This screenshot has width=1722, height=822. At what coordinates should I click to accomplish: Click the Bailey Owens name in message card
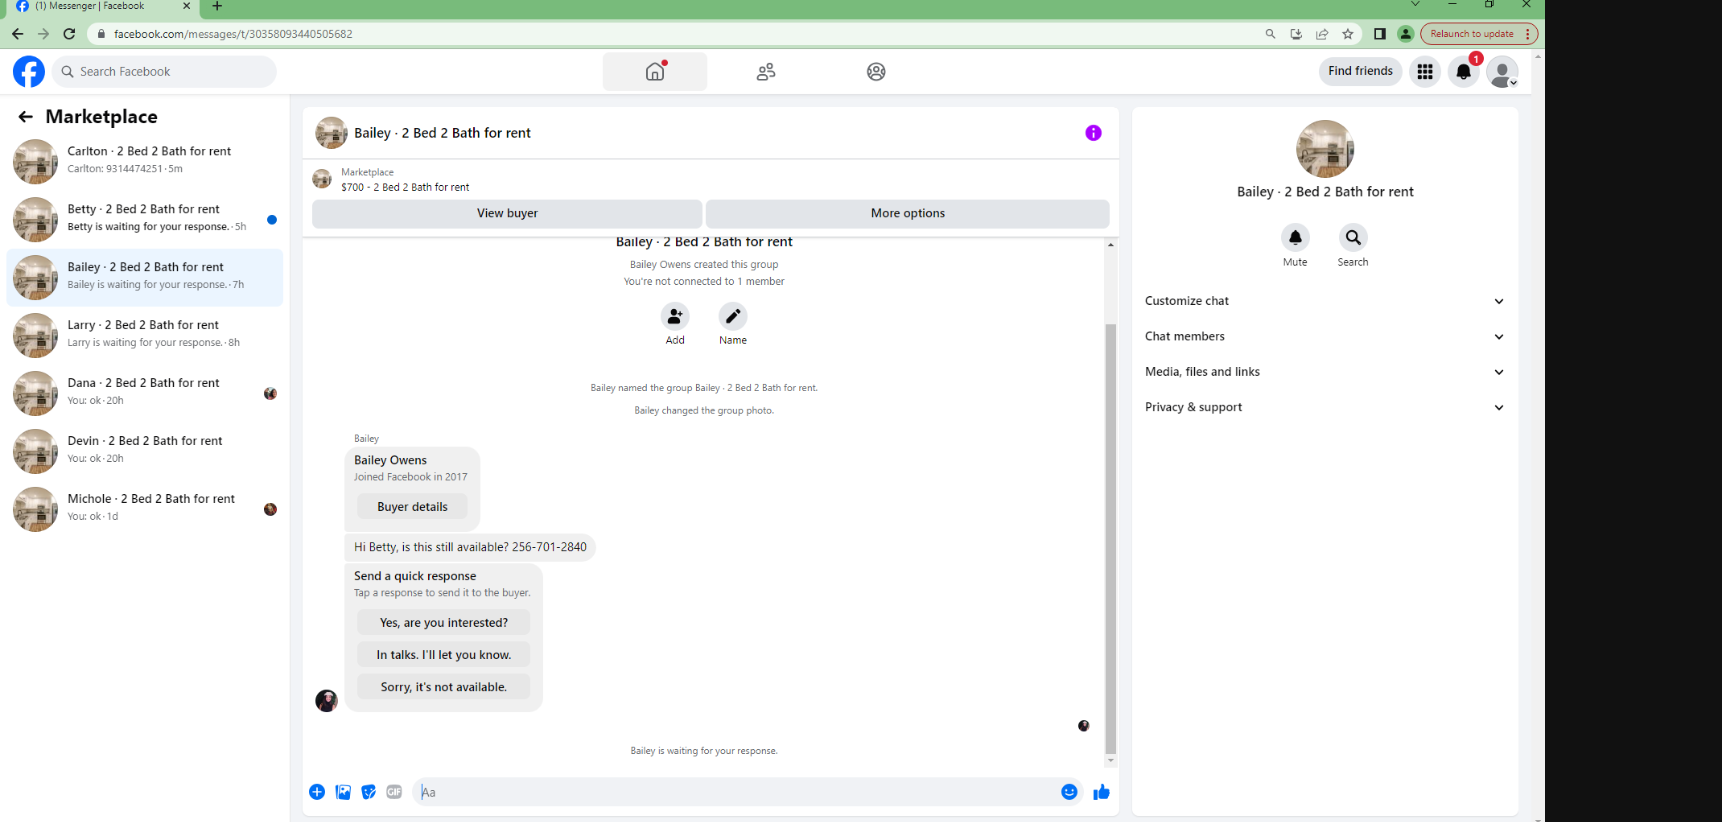[390, 460]
